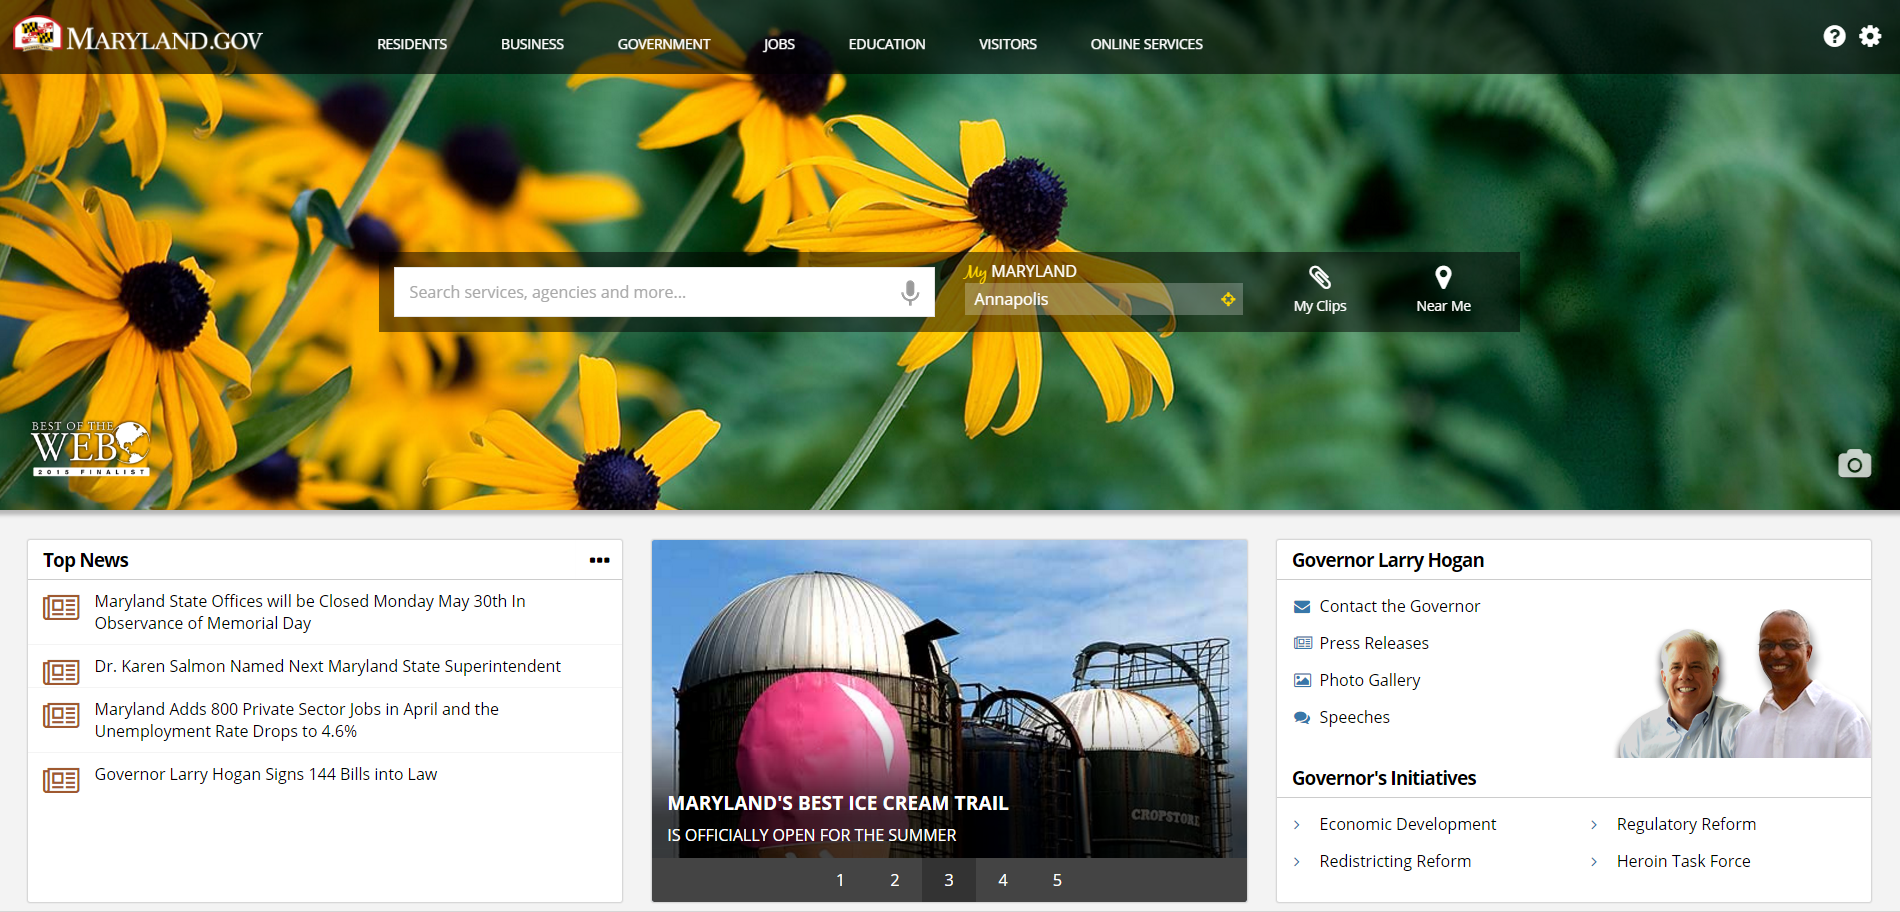Open Economic Development initiative
The image size is (1900, 912).
(x=1407, y=824)
